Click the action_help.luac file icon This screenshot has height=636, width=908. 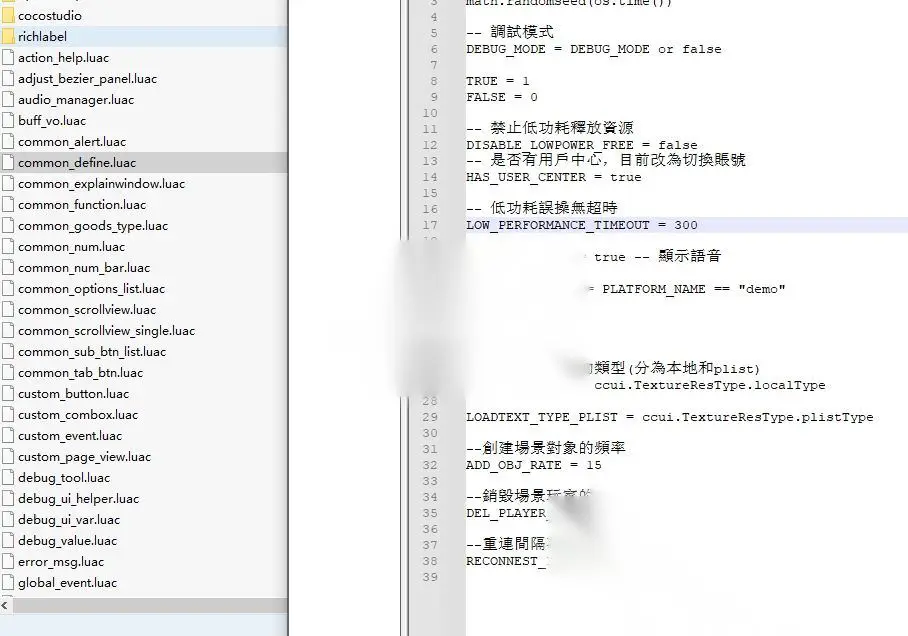click(8, 57)
